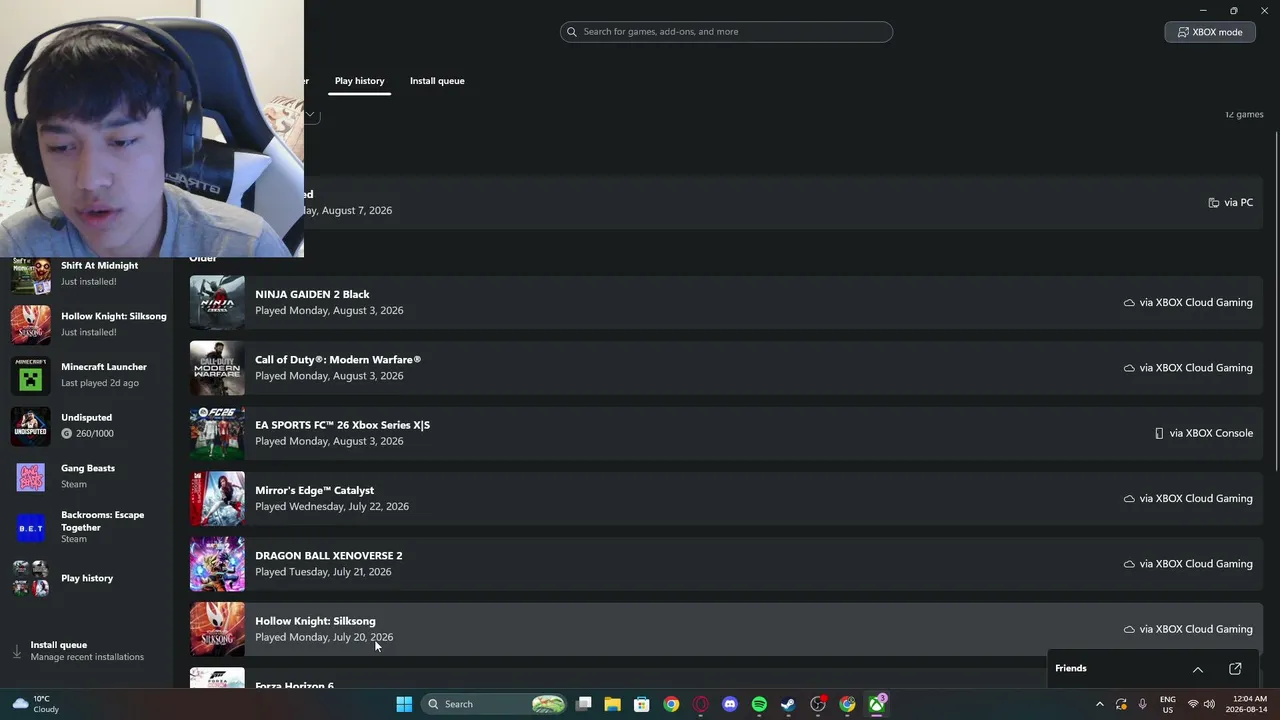This screenshot has height=720, width=1280.
Task: Open Install queue in sidebar
Action: (x=87, y=651)
